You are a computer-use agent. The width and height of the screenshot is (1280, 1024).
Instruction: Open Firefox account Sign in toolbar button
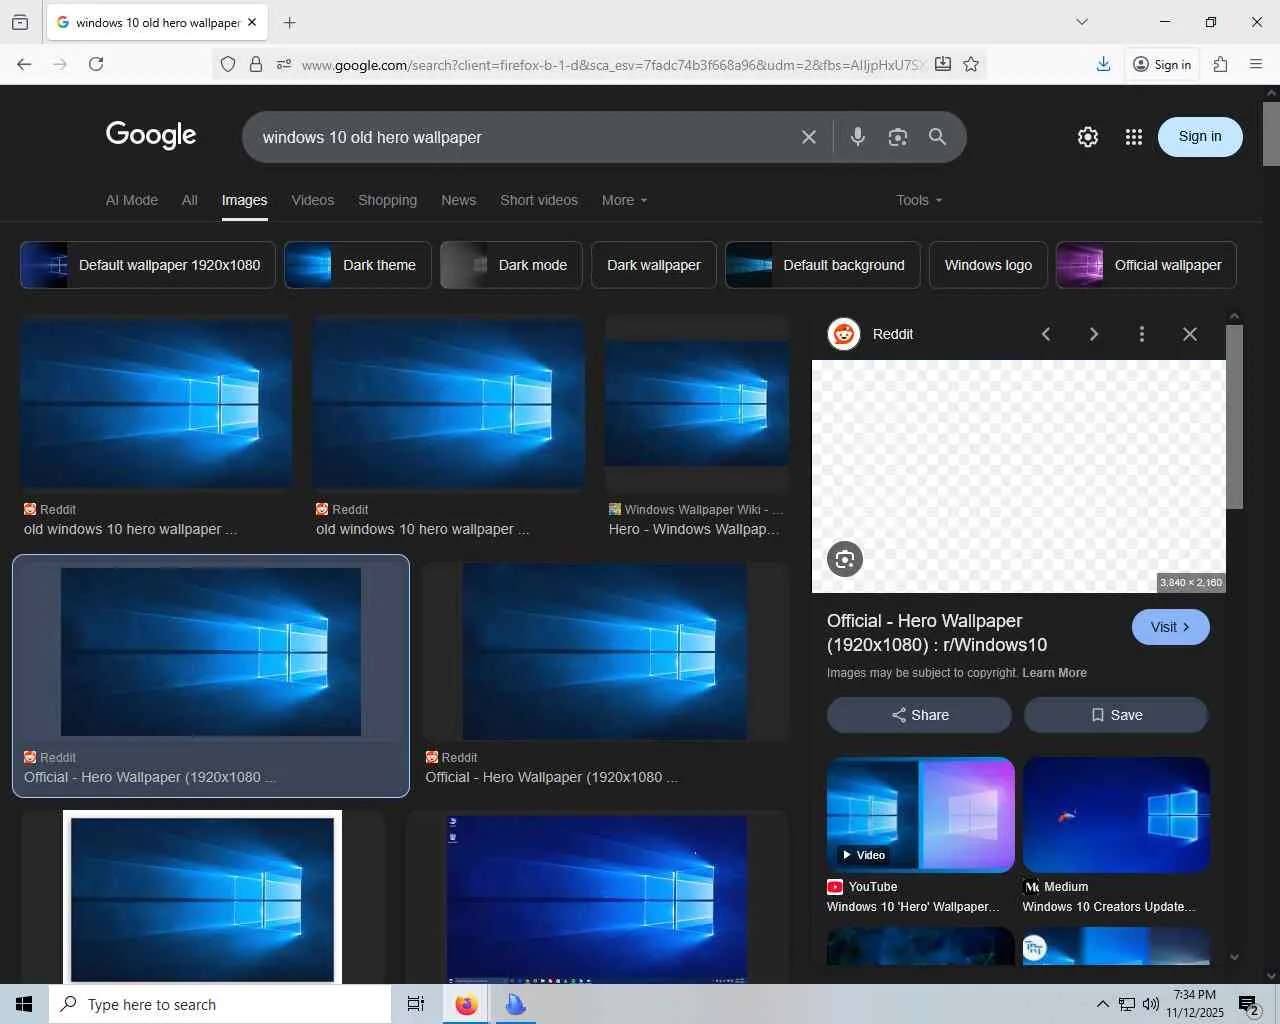coord(1162,64)
